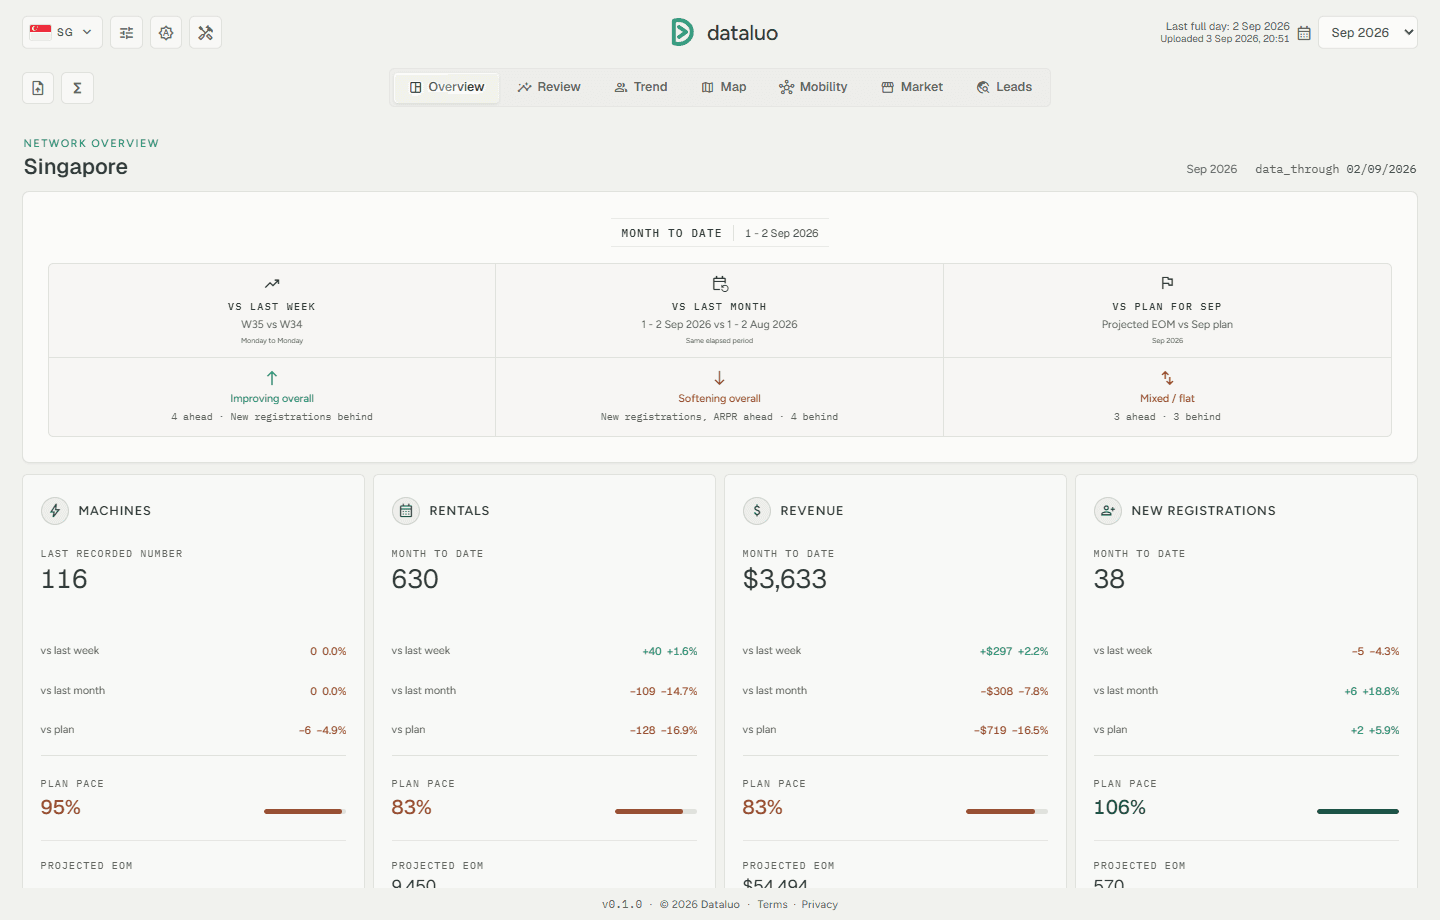Click the '1 - 2 Sep 2026' date range label

coord(782,233)
